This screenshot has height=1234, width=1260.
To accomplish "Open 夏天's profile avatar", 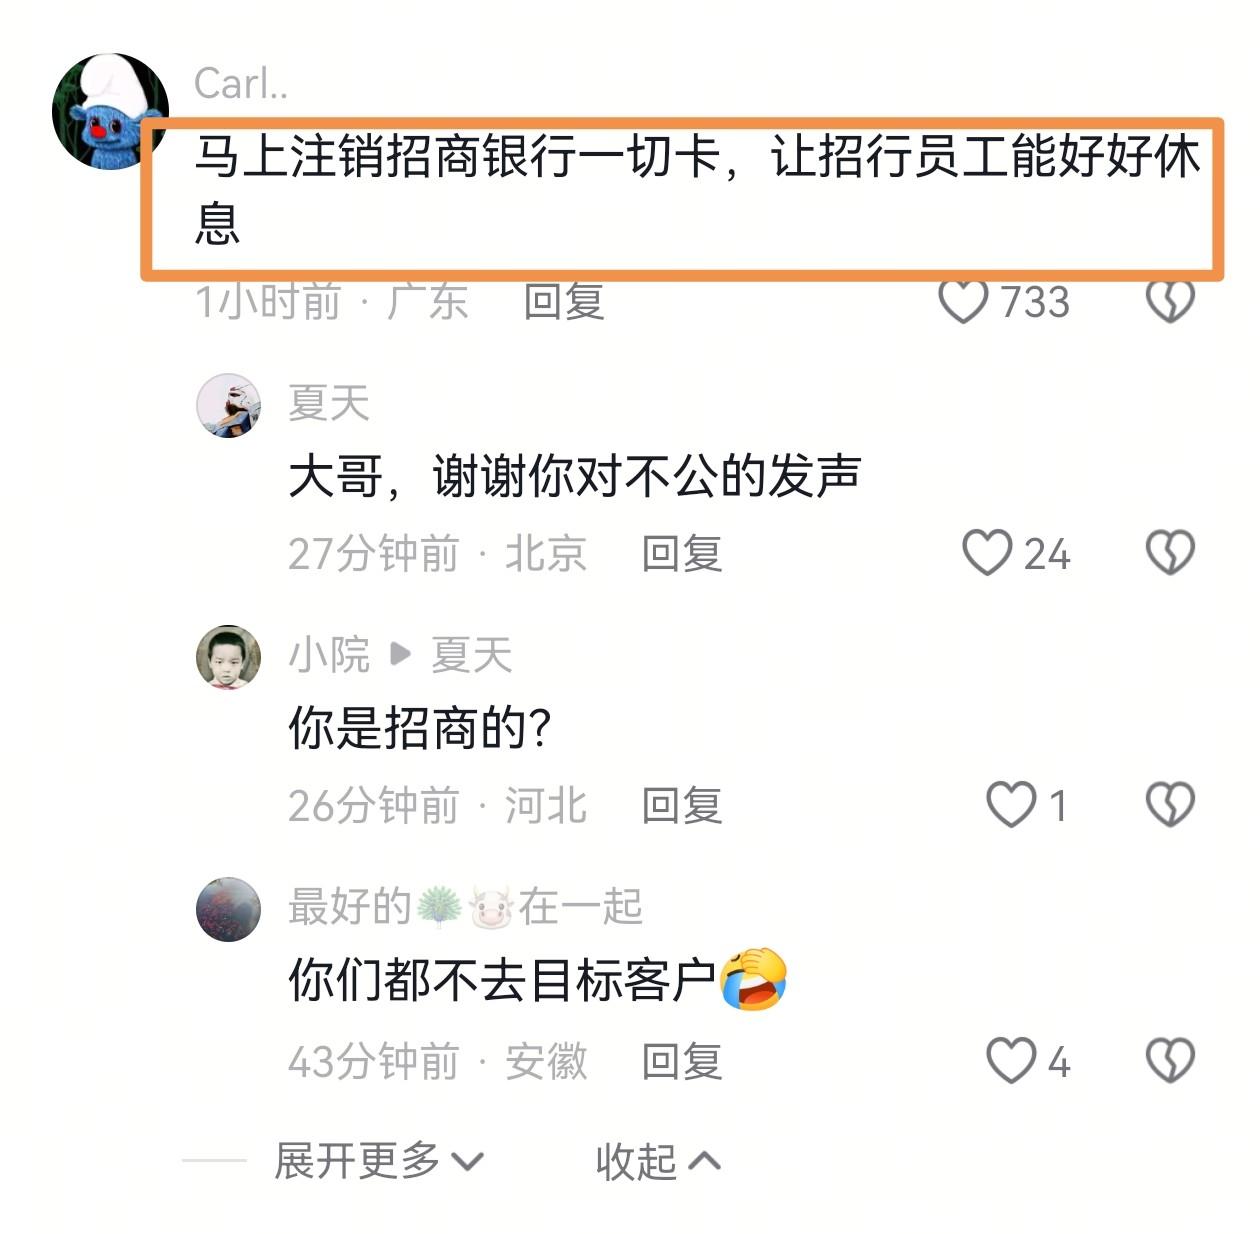I will click(228, 405).
